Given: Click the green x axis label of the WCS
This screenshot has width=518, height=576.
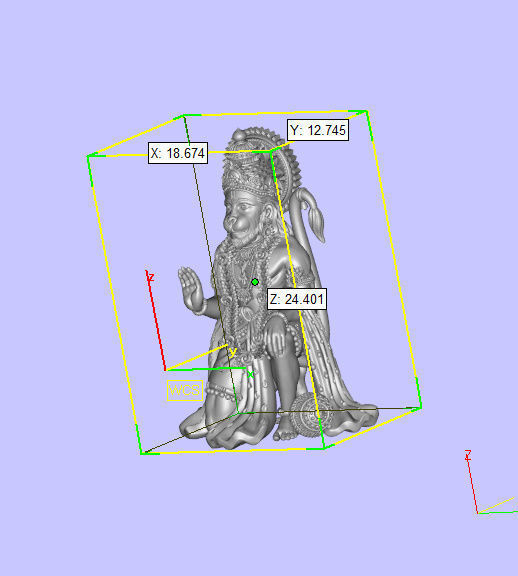Looking at the screenshot, I should coord(250,374).
